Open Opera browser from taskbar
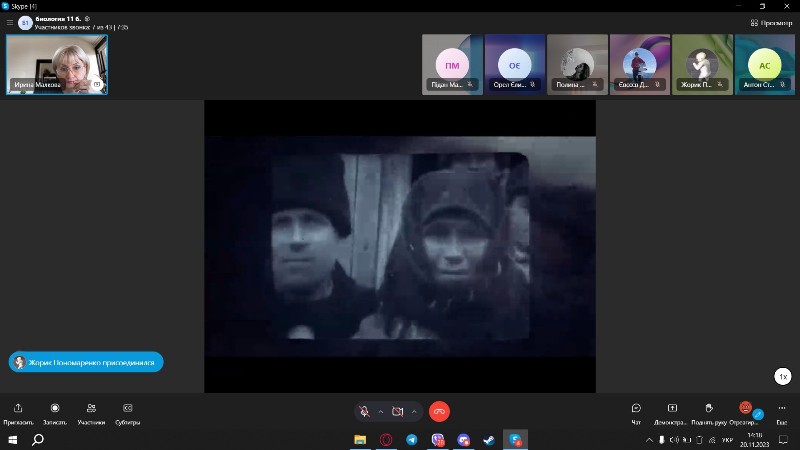The image size is (800, 450). click(x=386, y=440)
